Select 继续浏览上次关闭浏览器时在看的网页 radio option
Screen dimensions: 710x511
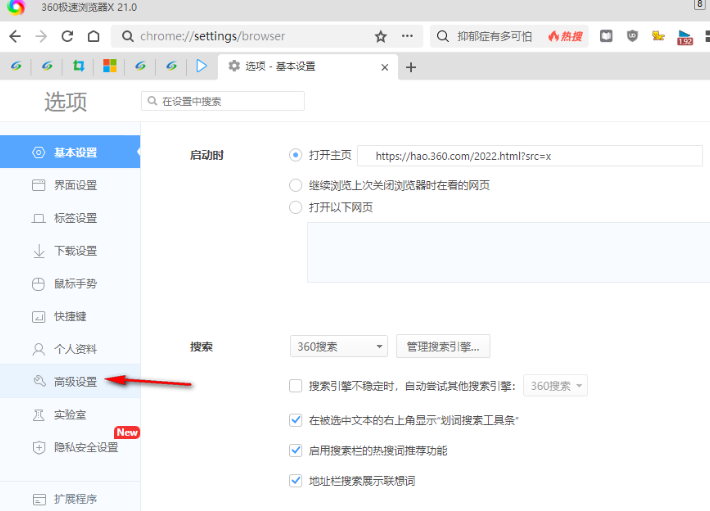295,185
